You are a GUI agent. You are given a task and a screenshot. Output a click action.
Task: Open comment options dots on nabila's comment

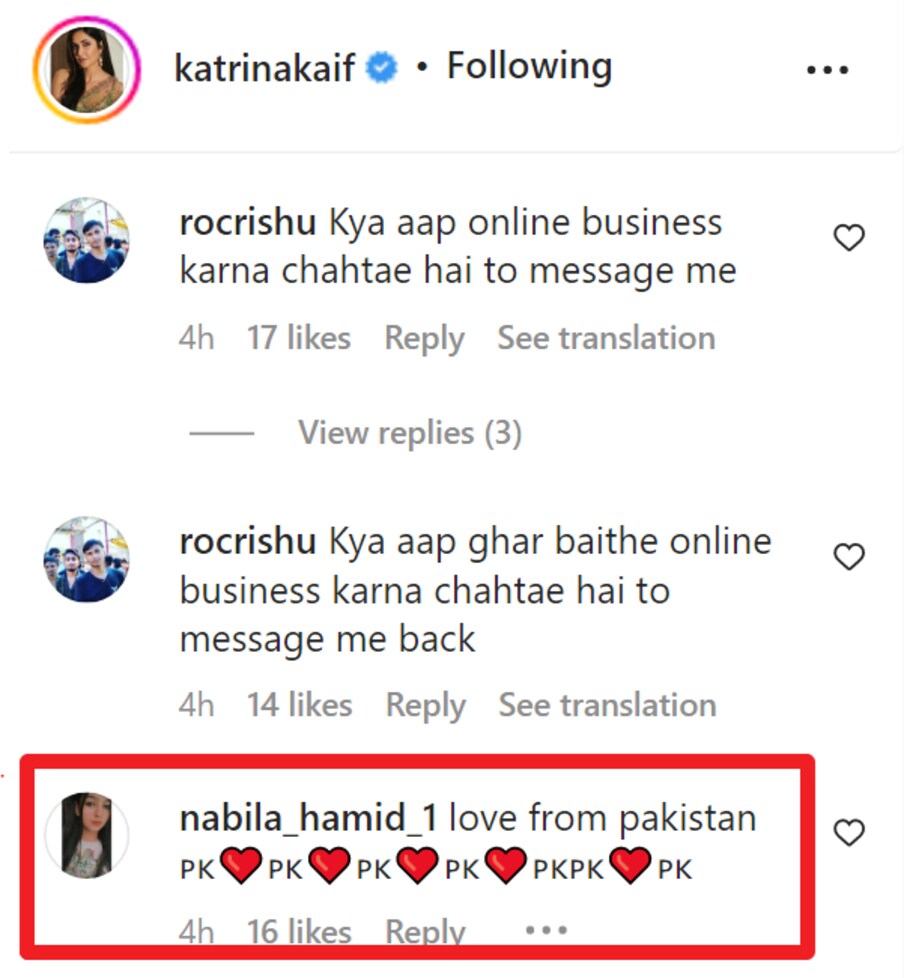point(546,930)
